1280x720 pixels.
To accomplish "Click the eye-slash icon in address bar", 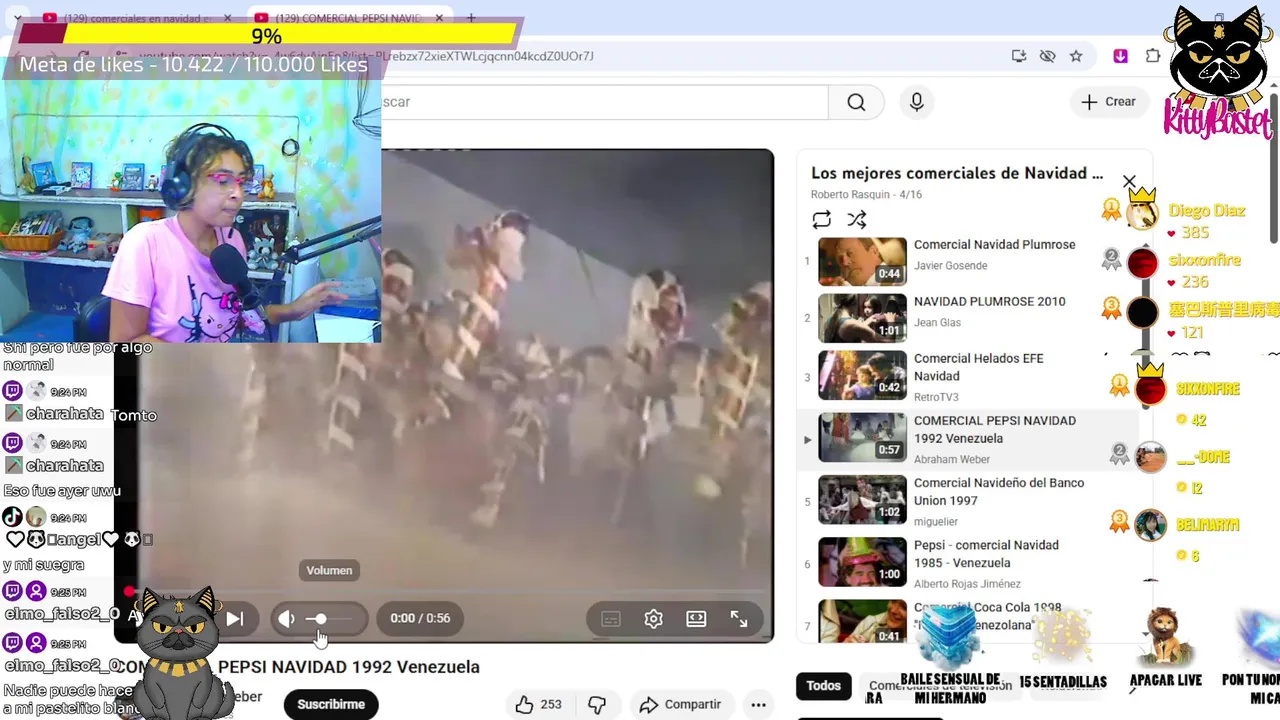I will pyautogui.click(x=1047, y=56).
